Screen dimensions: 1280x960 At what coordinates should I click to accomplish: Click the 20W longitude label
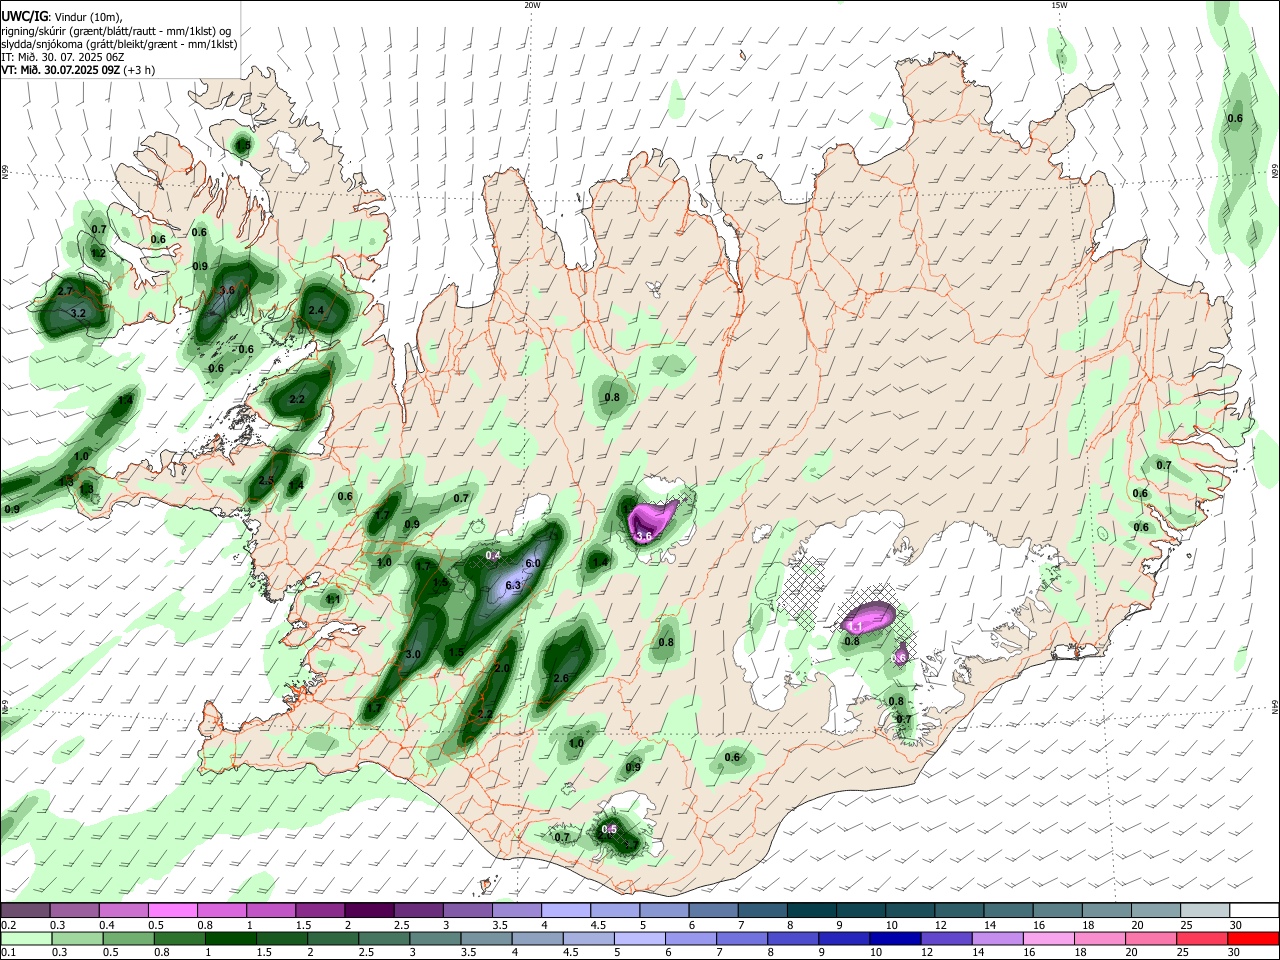[532, 5]
